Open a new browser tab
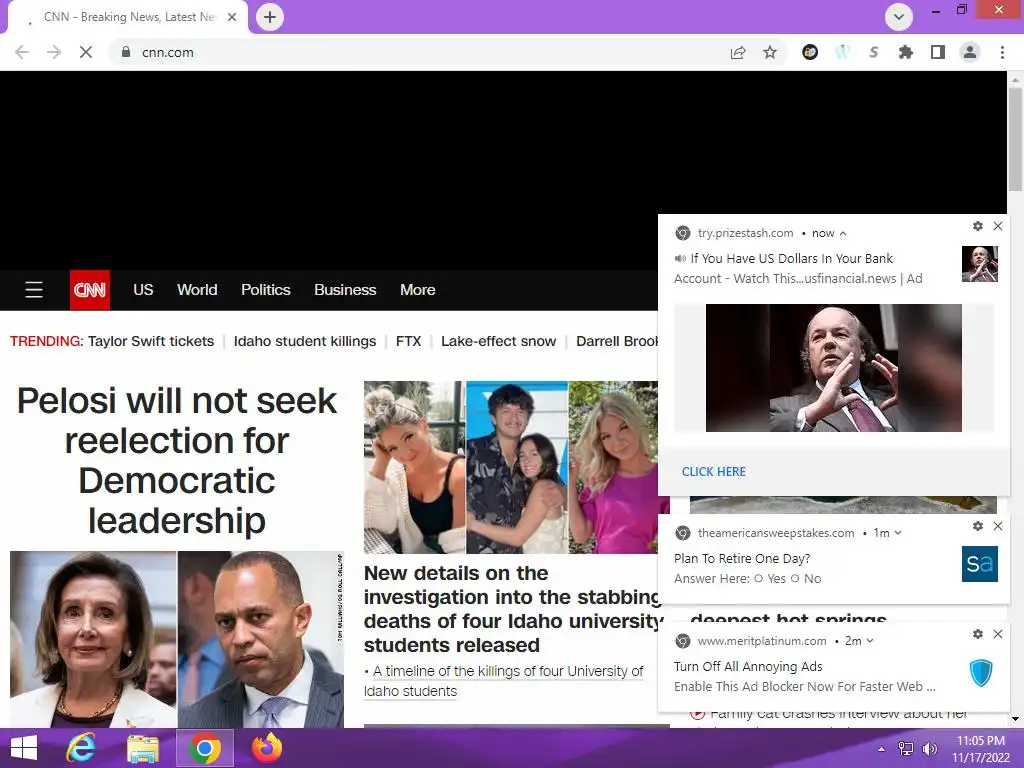This screenshot has height=768, width=1024. point(270,17)
